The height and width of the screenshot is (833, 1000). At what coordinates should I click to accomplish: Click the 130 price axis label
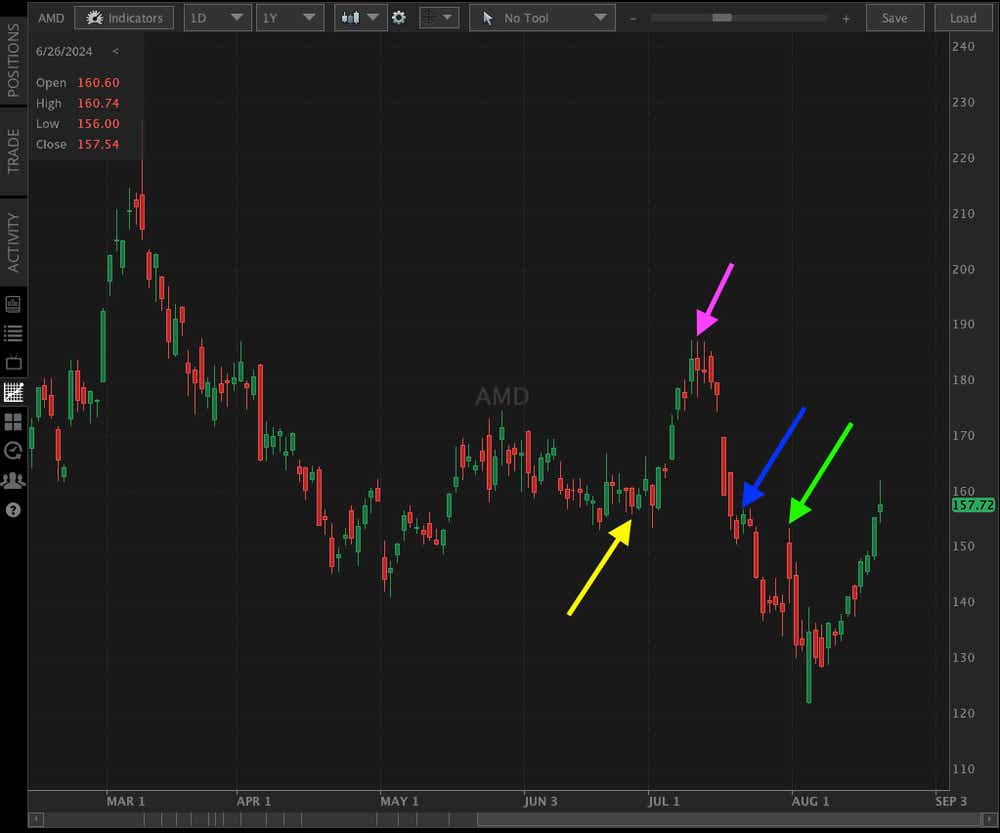point(963,657)
